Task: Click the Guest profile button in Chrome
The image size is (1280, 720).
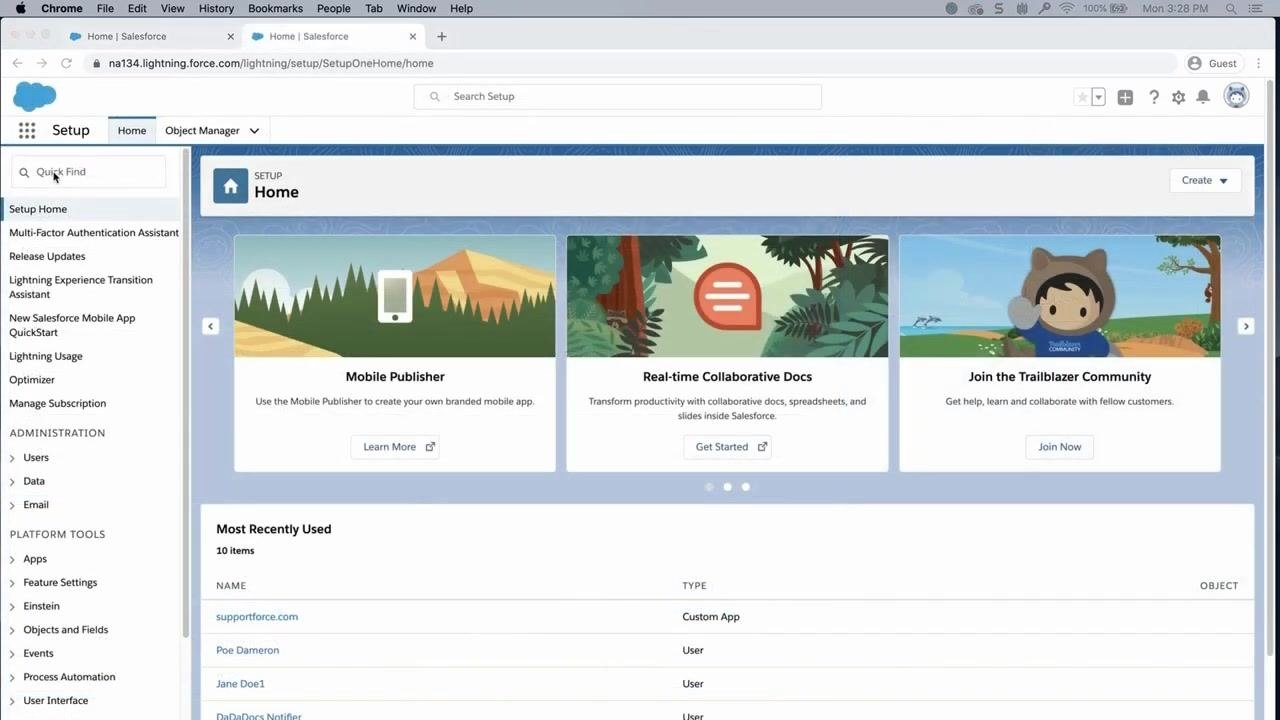Action: pos(1212,63)
